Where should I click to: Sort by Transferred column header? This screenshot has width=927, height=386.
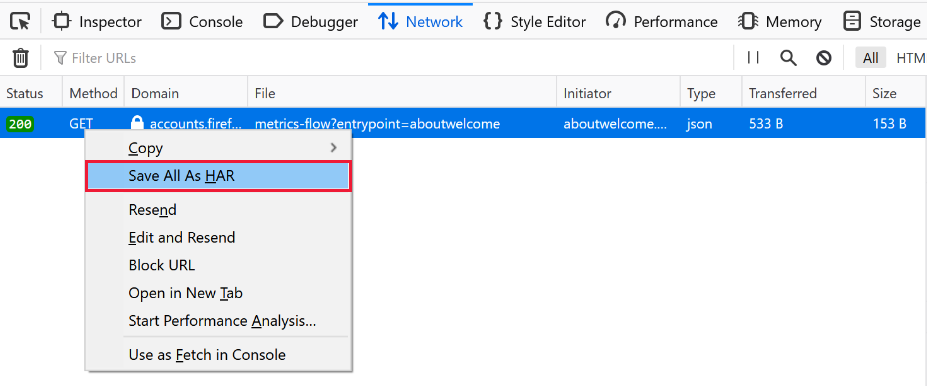point(803,93)
